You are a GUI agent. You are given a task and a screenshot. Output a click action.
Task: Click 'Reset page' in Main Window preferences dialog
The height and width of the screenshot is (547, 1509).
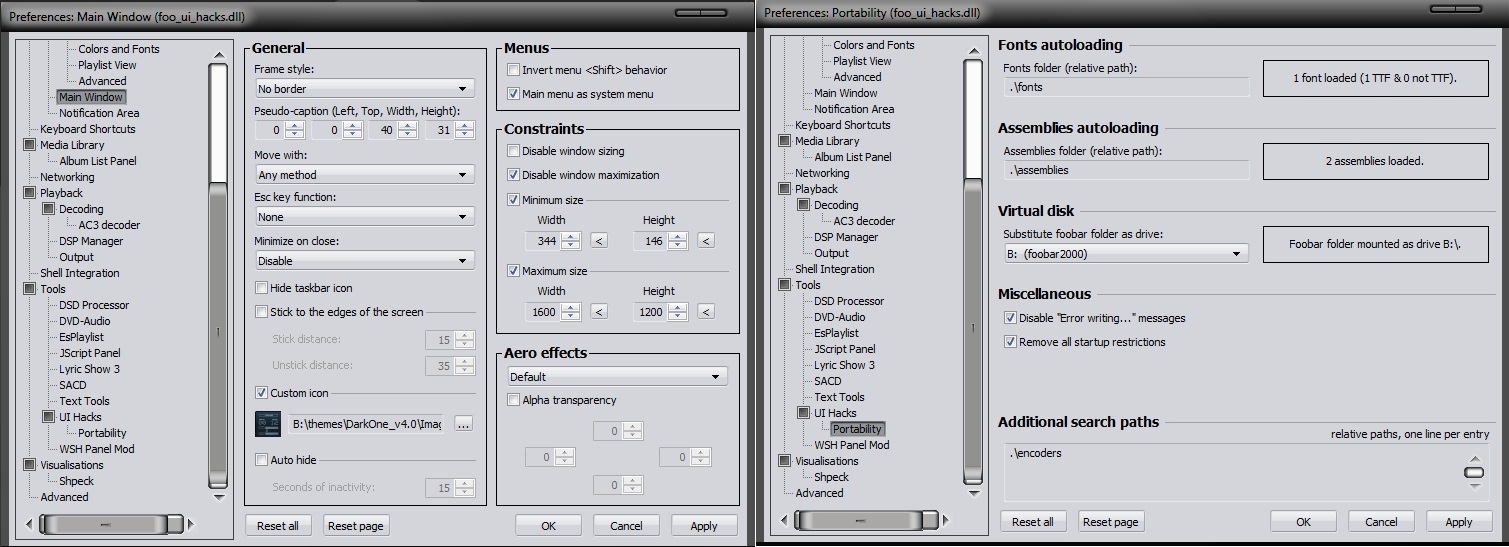[356, 526]
